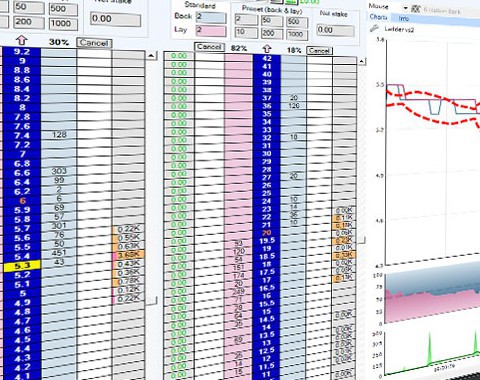Screen dimensions: 480x380
Task: Click Cancel button next to 18%
Action: pyautogui.click(x=319, y=51)
